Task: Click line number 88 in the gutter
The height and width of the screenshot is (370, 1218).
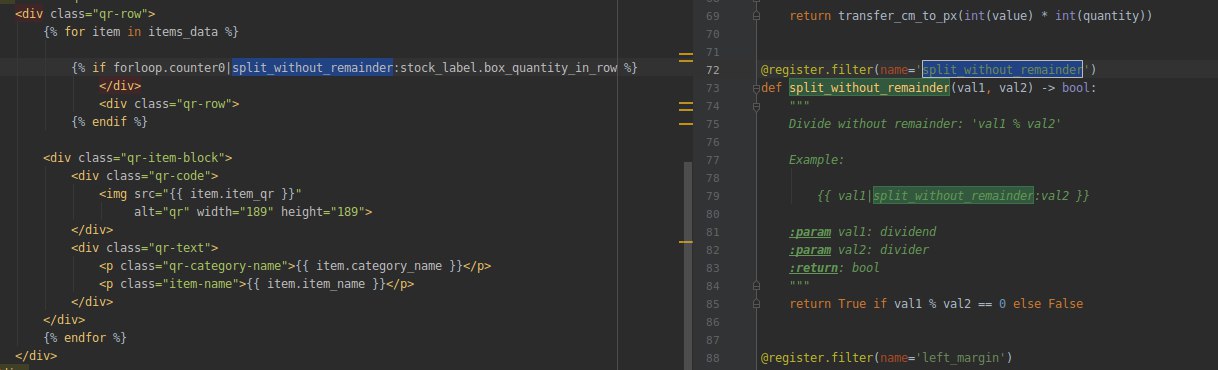Action: tap(712, 358)
